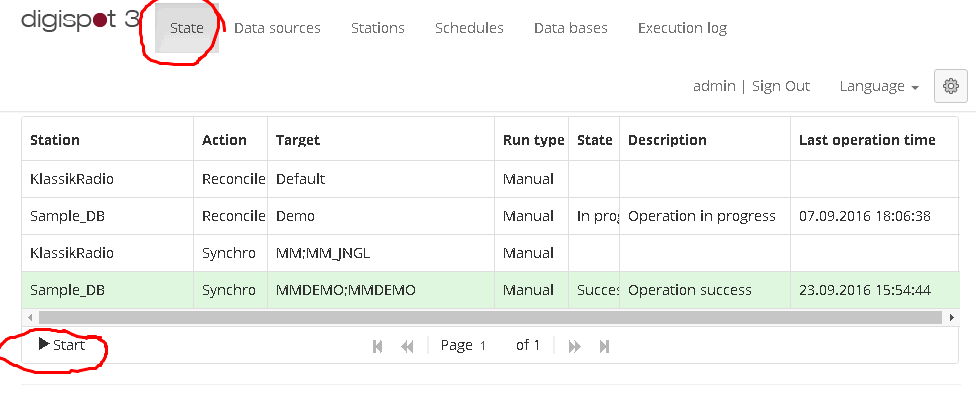Click the 'Succes' state cell
Viewport: 976px width, 394px height.
(x=594, y=290)
